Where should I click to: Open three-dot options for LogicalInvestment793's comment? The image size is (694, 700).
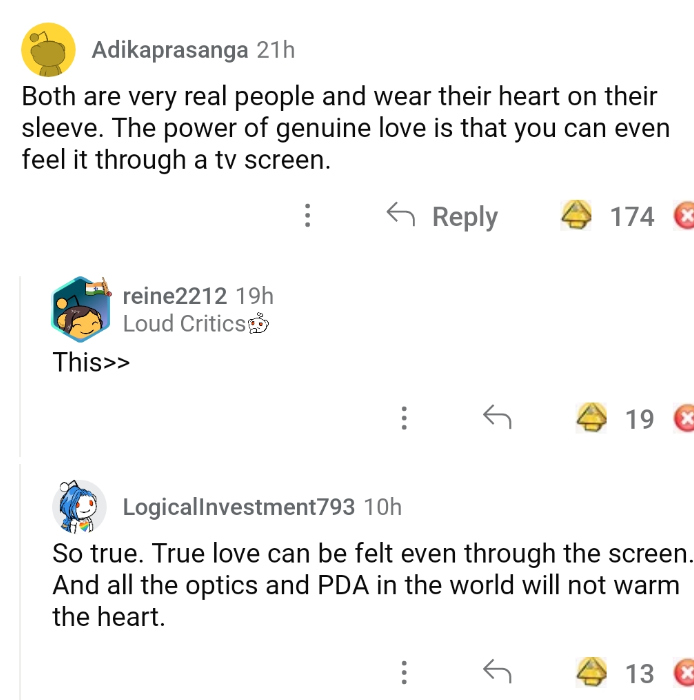point(403,673)
